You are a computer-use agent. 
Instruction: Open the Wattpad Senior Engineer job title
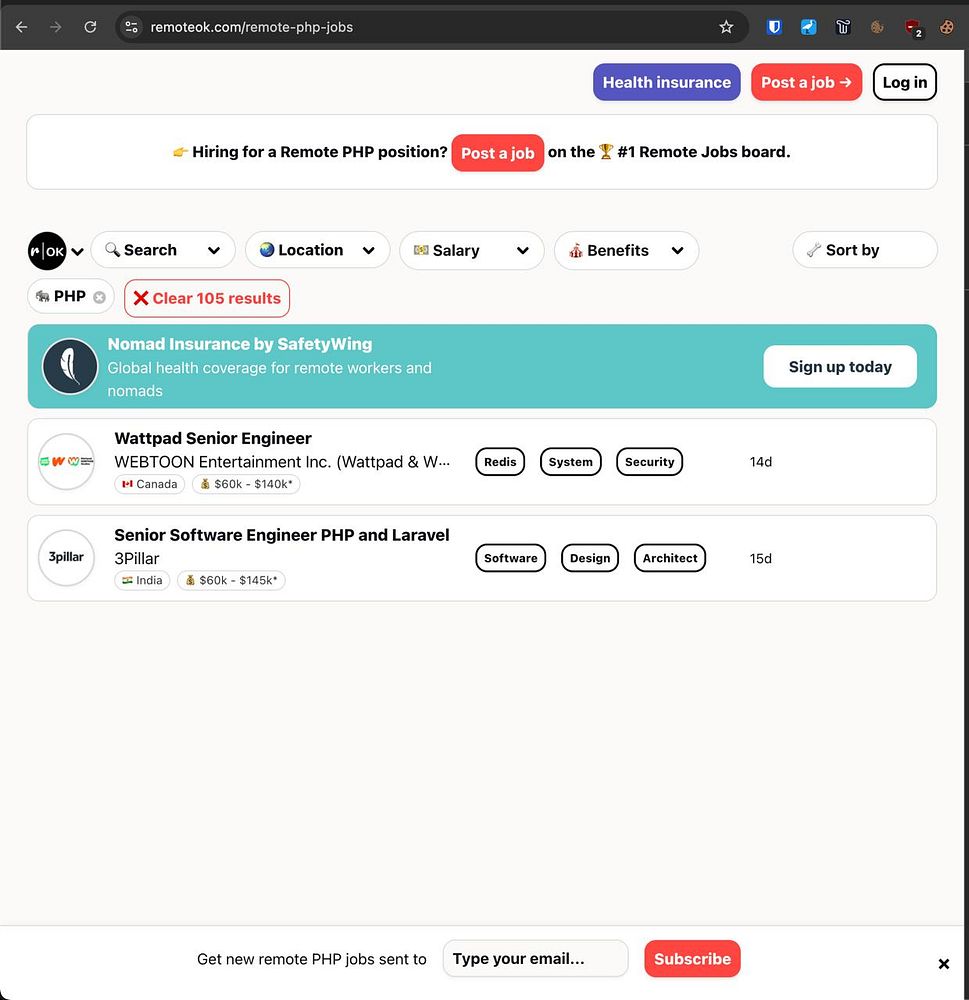[x=213, y=438]
